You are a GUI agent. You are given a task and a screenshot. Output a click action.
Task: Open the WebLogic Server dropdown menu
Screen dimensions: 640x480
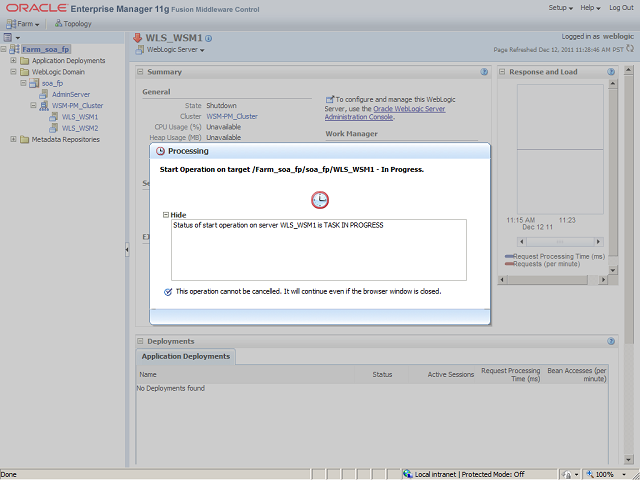click(170, 49)
